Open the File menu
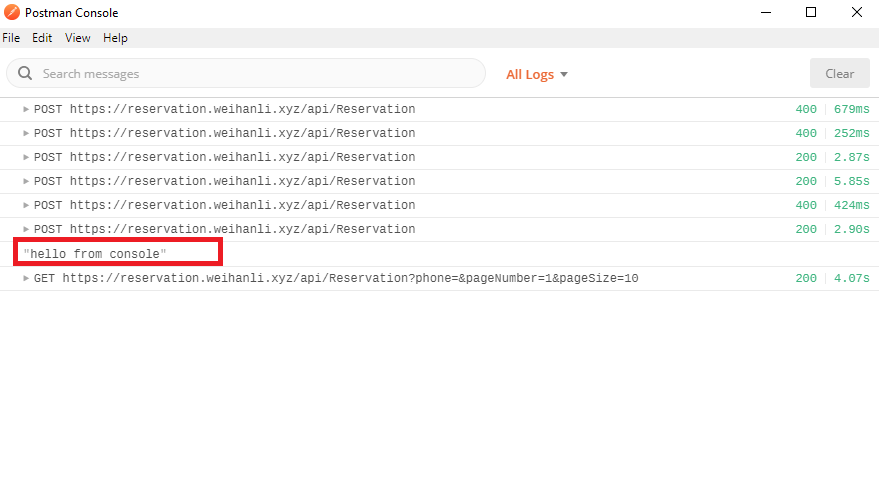The height and width of the screenshot is (493, 879). point(11,38)
